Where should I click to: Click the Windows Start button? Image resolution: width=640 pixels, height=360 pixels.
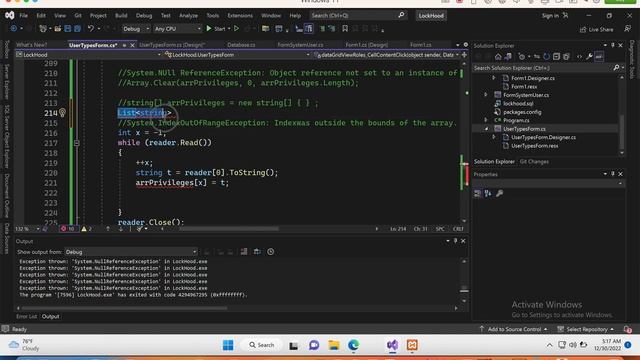[228, 345]
